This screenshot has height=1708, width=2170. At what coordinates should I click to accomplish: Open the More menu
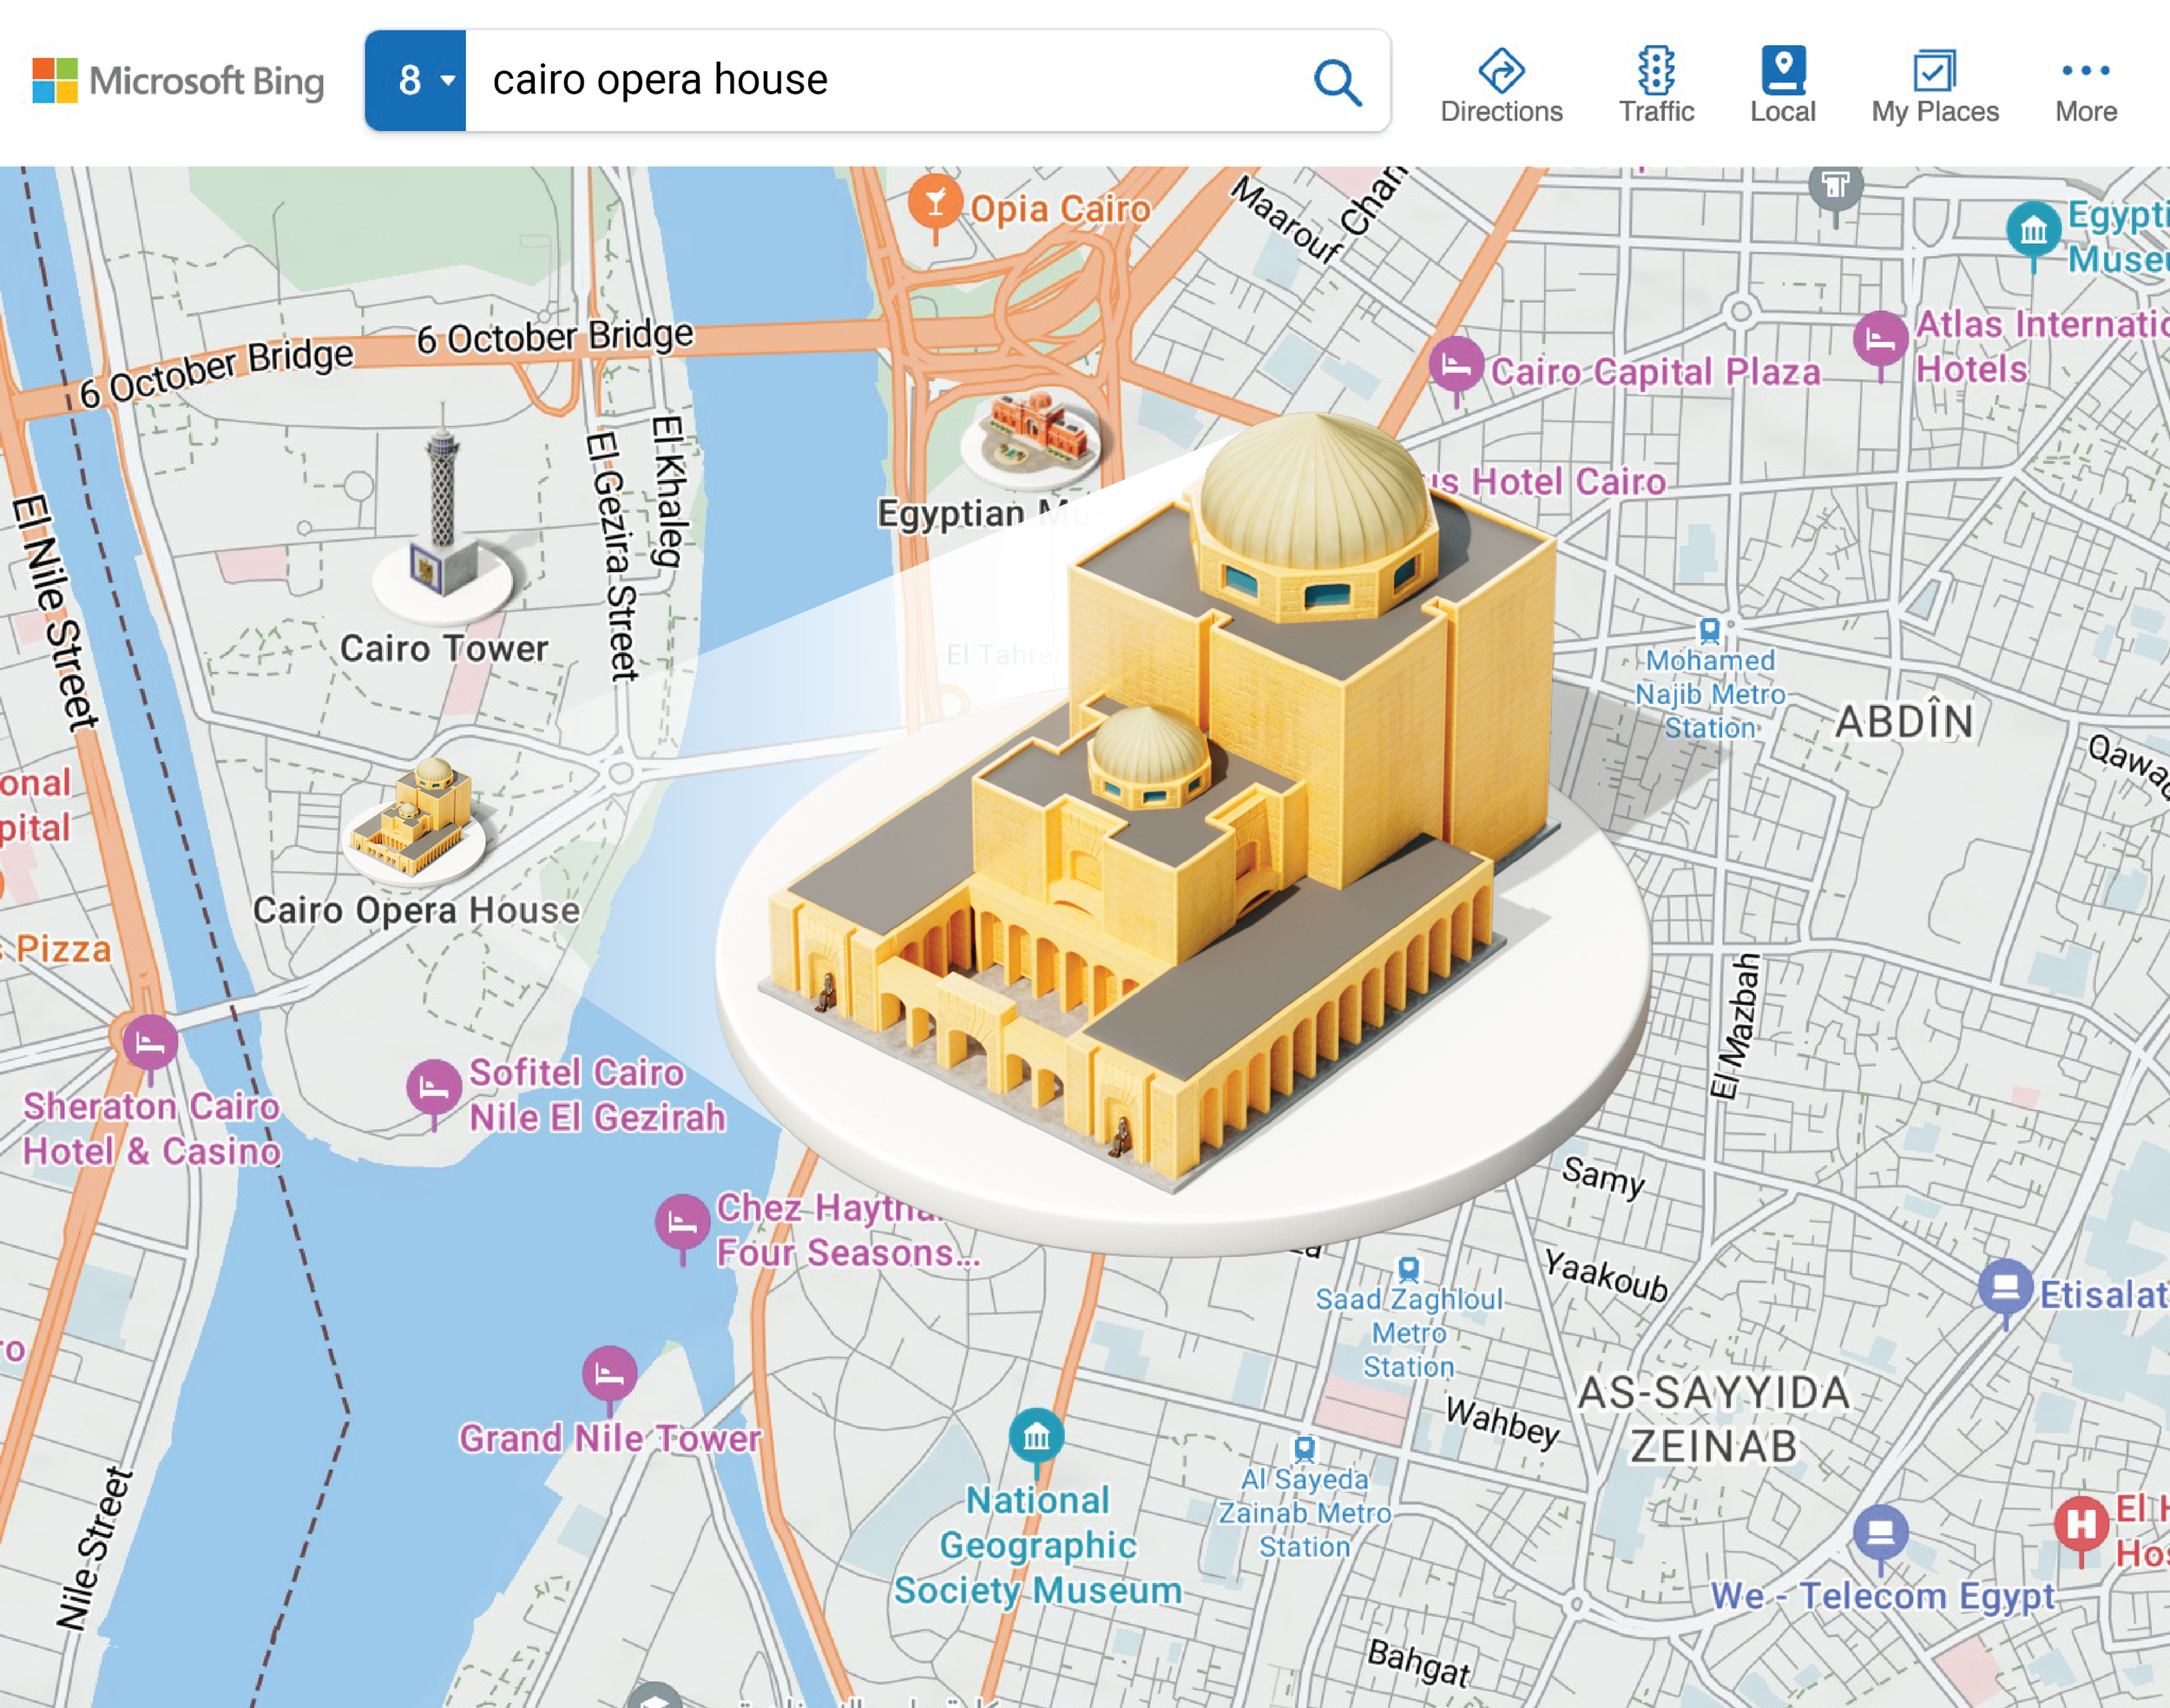click(x=2085, y=88)
